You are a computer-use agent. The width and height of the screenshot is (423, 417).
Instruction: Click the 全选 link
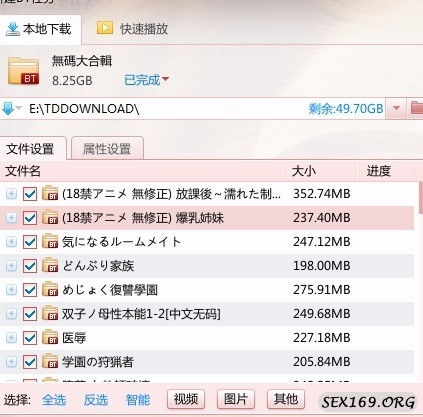[54, 400]
